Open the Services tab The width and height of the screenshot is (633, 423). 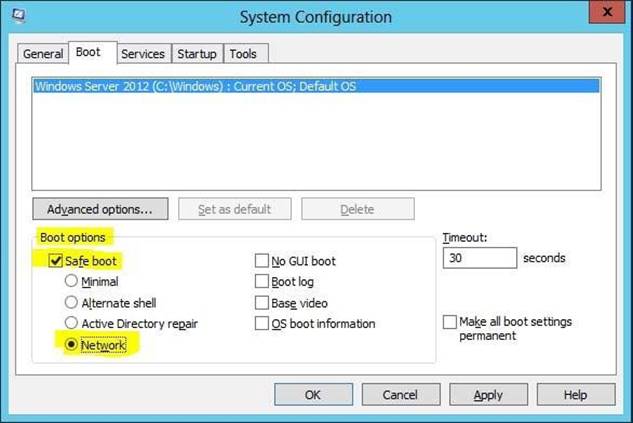tap(143, 54)
